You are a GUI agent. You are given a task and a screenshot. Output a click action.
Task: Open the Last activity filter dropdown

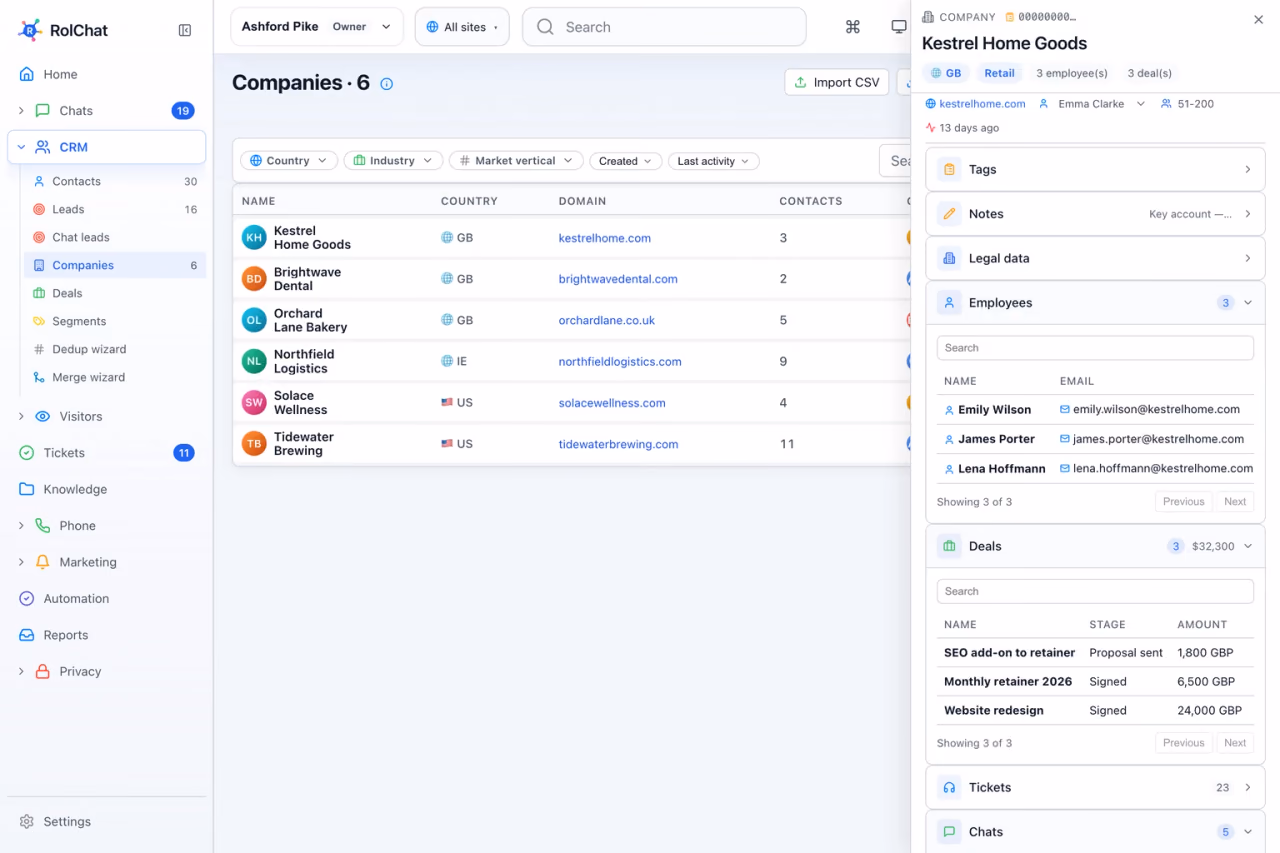pyautogui.click(x=713, y=161)
